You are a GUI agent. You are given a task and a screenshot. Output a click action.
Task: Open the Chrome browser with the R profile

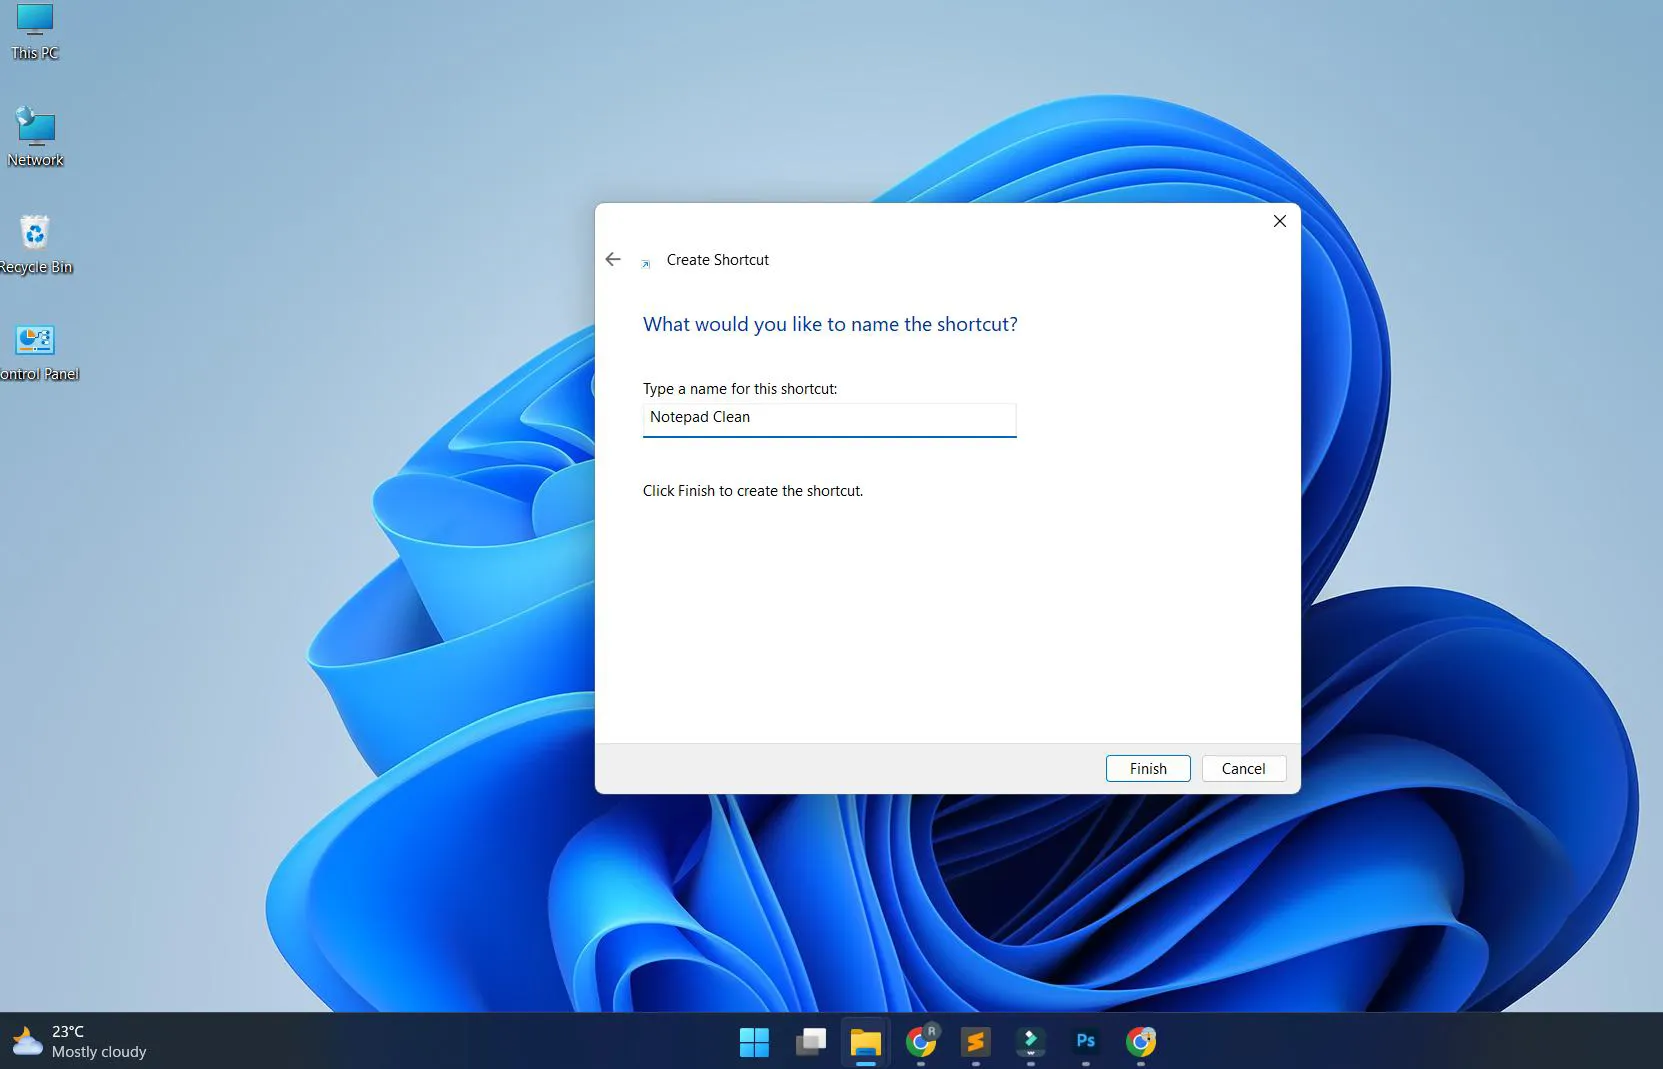coord(920,1042)
